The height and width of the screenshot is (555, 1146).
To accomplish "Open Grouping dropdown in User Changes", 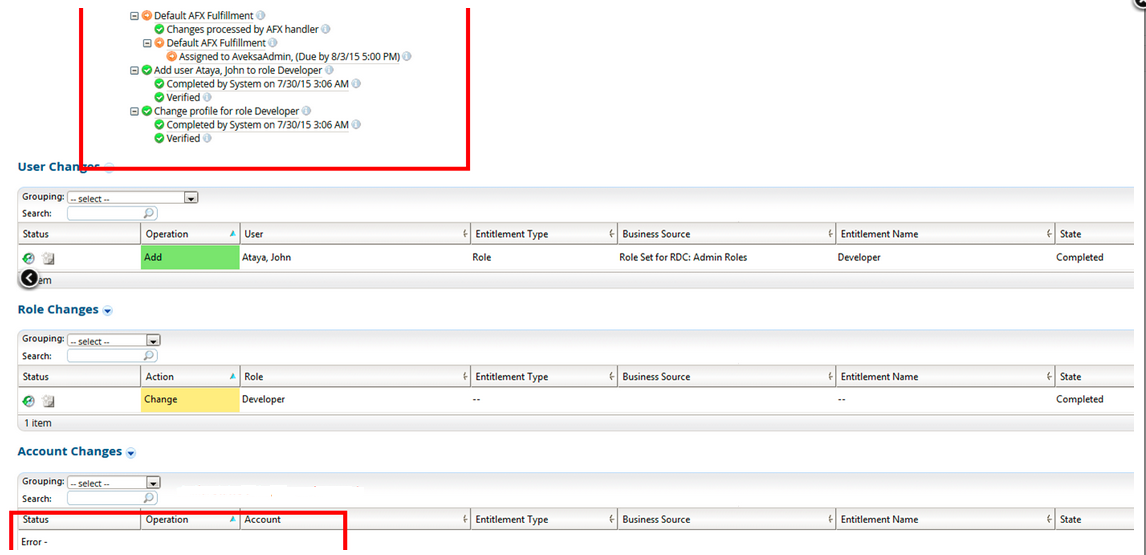I will [190, 198].
